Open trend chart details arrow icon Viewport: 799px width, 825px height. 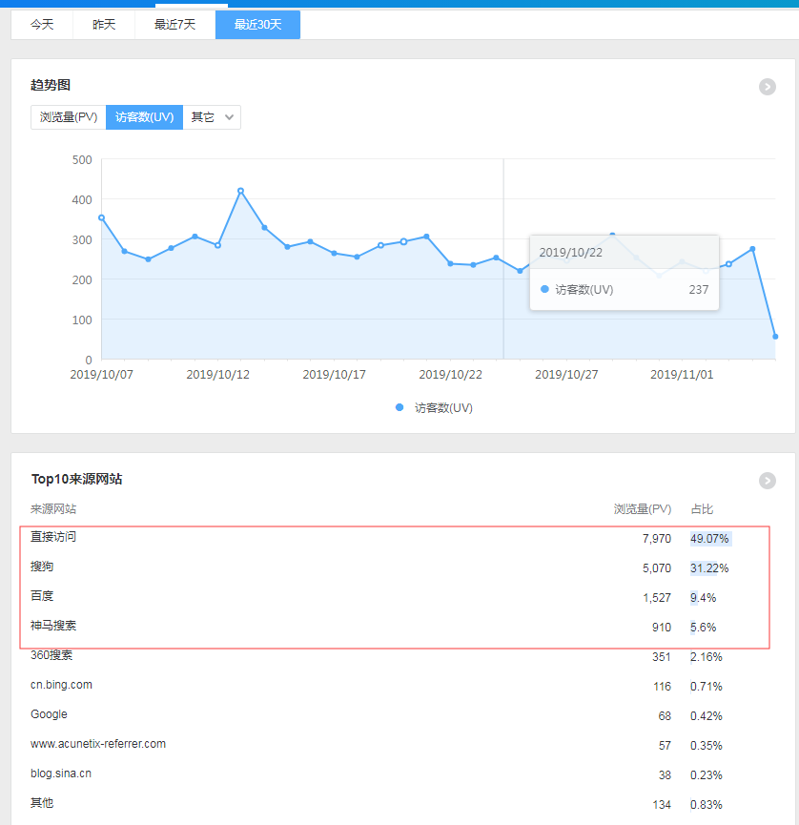click(x=767, y=87)
